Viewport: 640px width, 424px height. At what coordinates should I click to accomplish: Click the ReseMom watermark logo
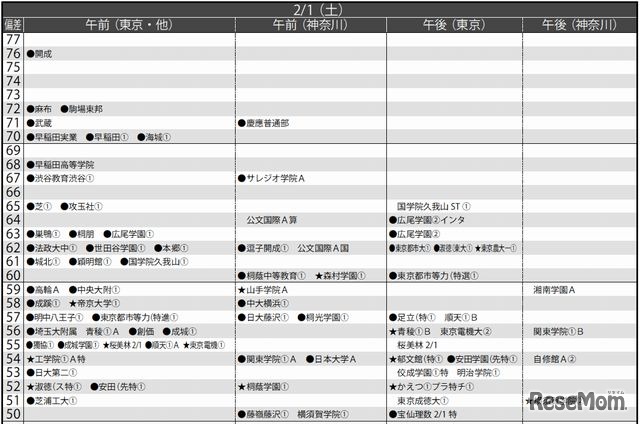click(x=578, y=401)
